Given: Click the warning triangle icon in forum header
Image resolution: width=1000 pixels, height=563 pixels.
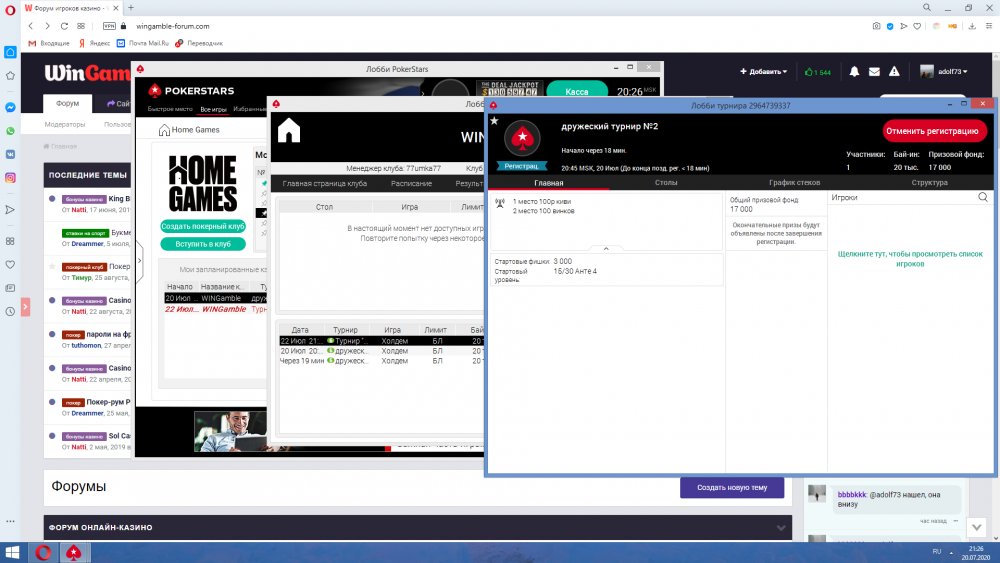Looking at the screenshot, I should 894,72.
